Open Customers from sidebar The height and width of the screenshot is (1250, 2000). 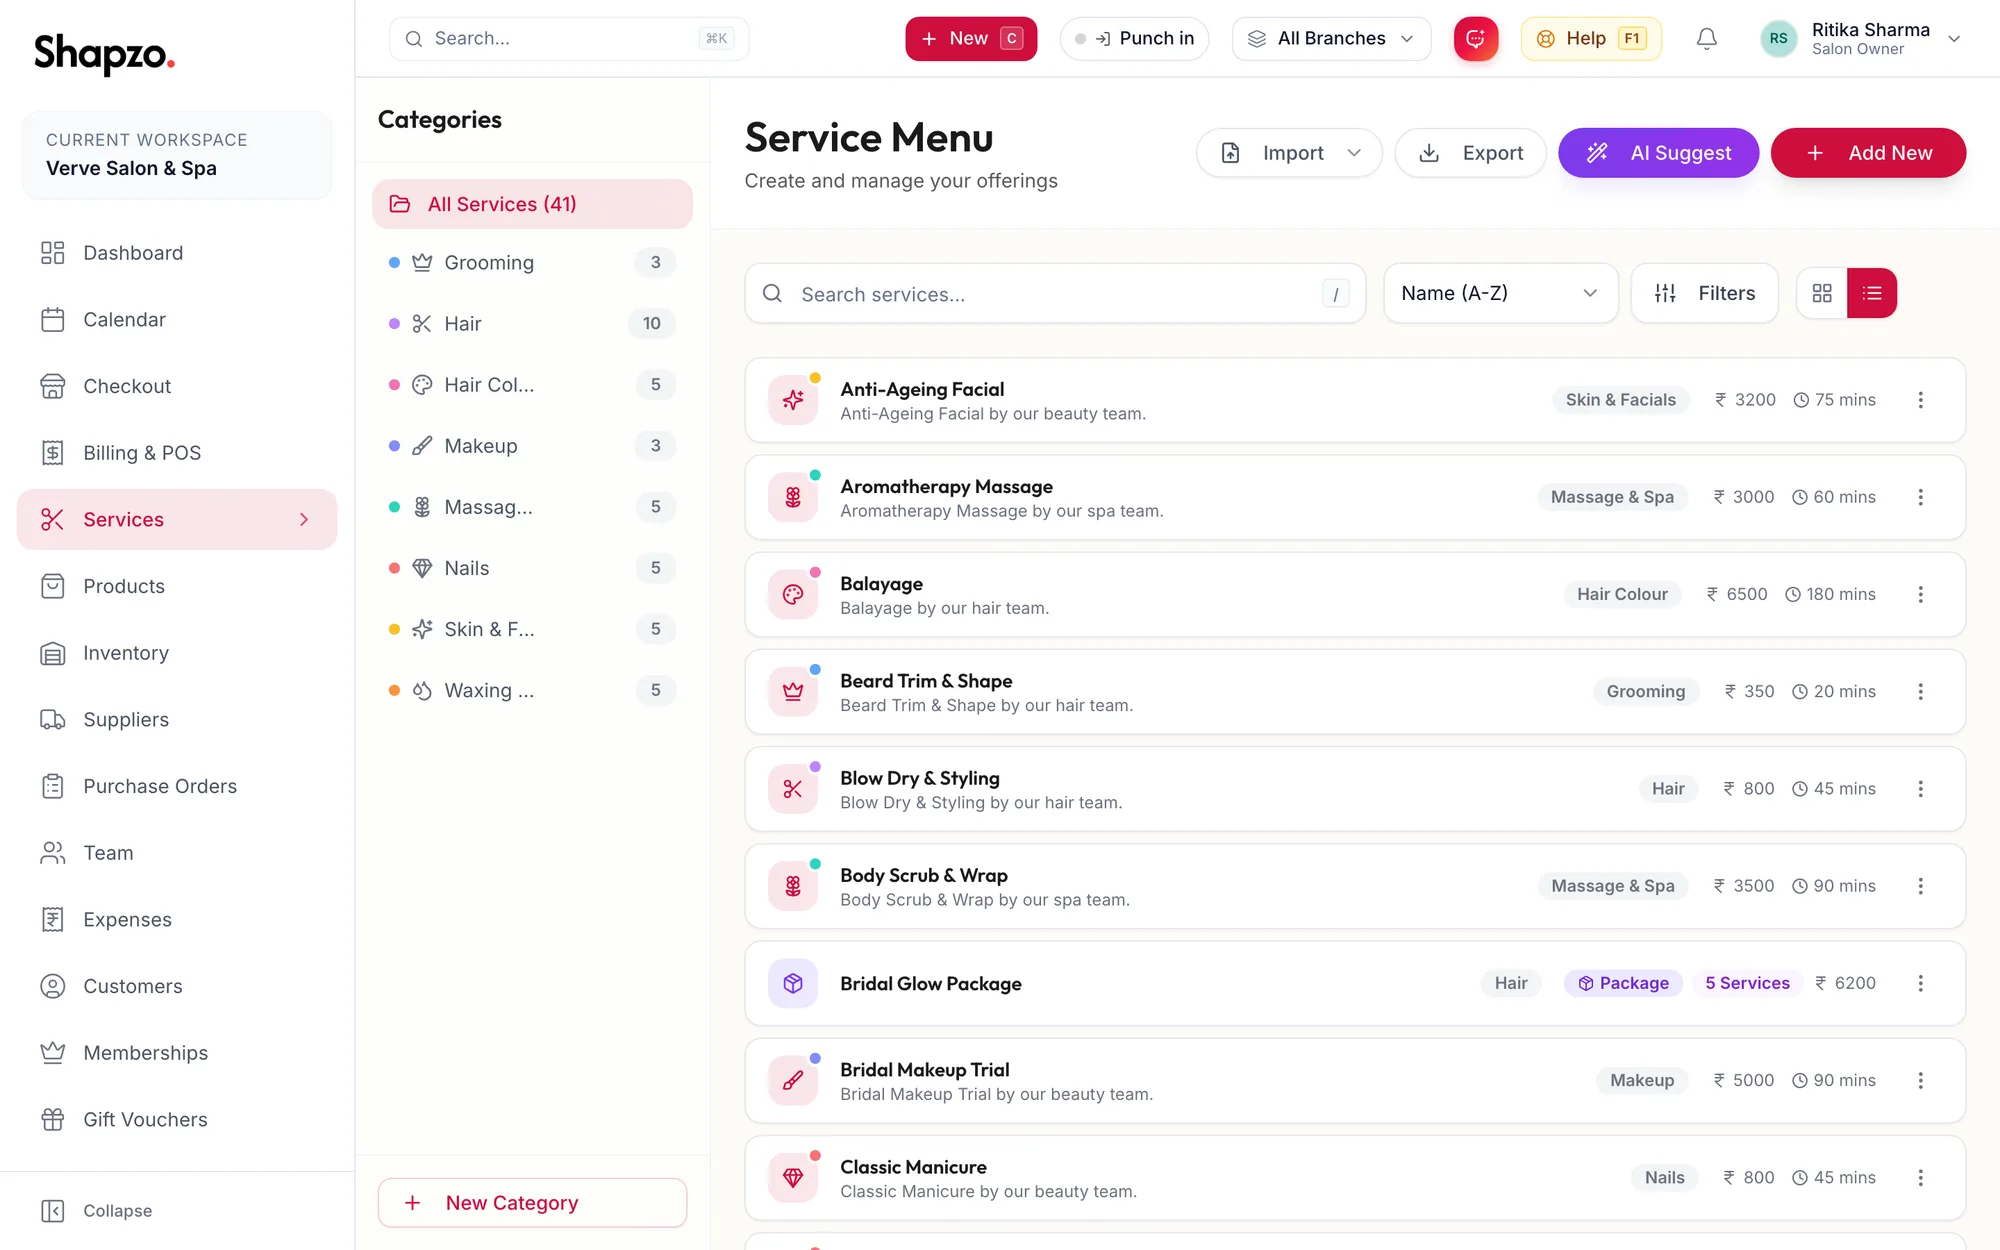(177, 986)
